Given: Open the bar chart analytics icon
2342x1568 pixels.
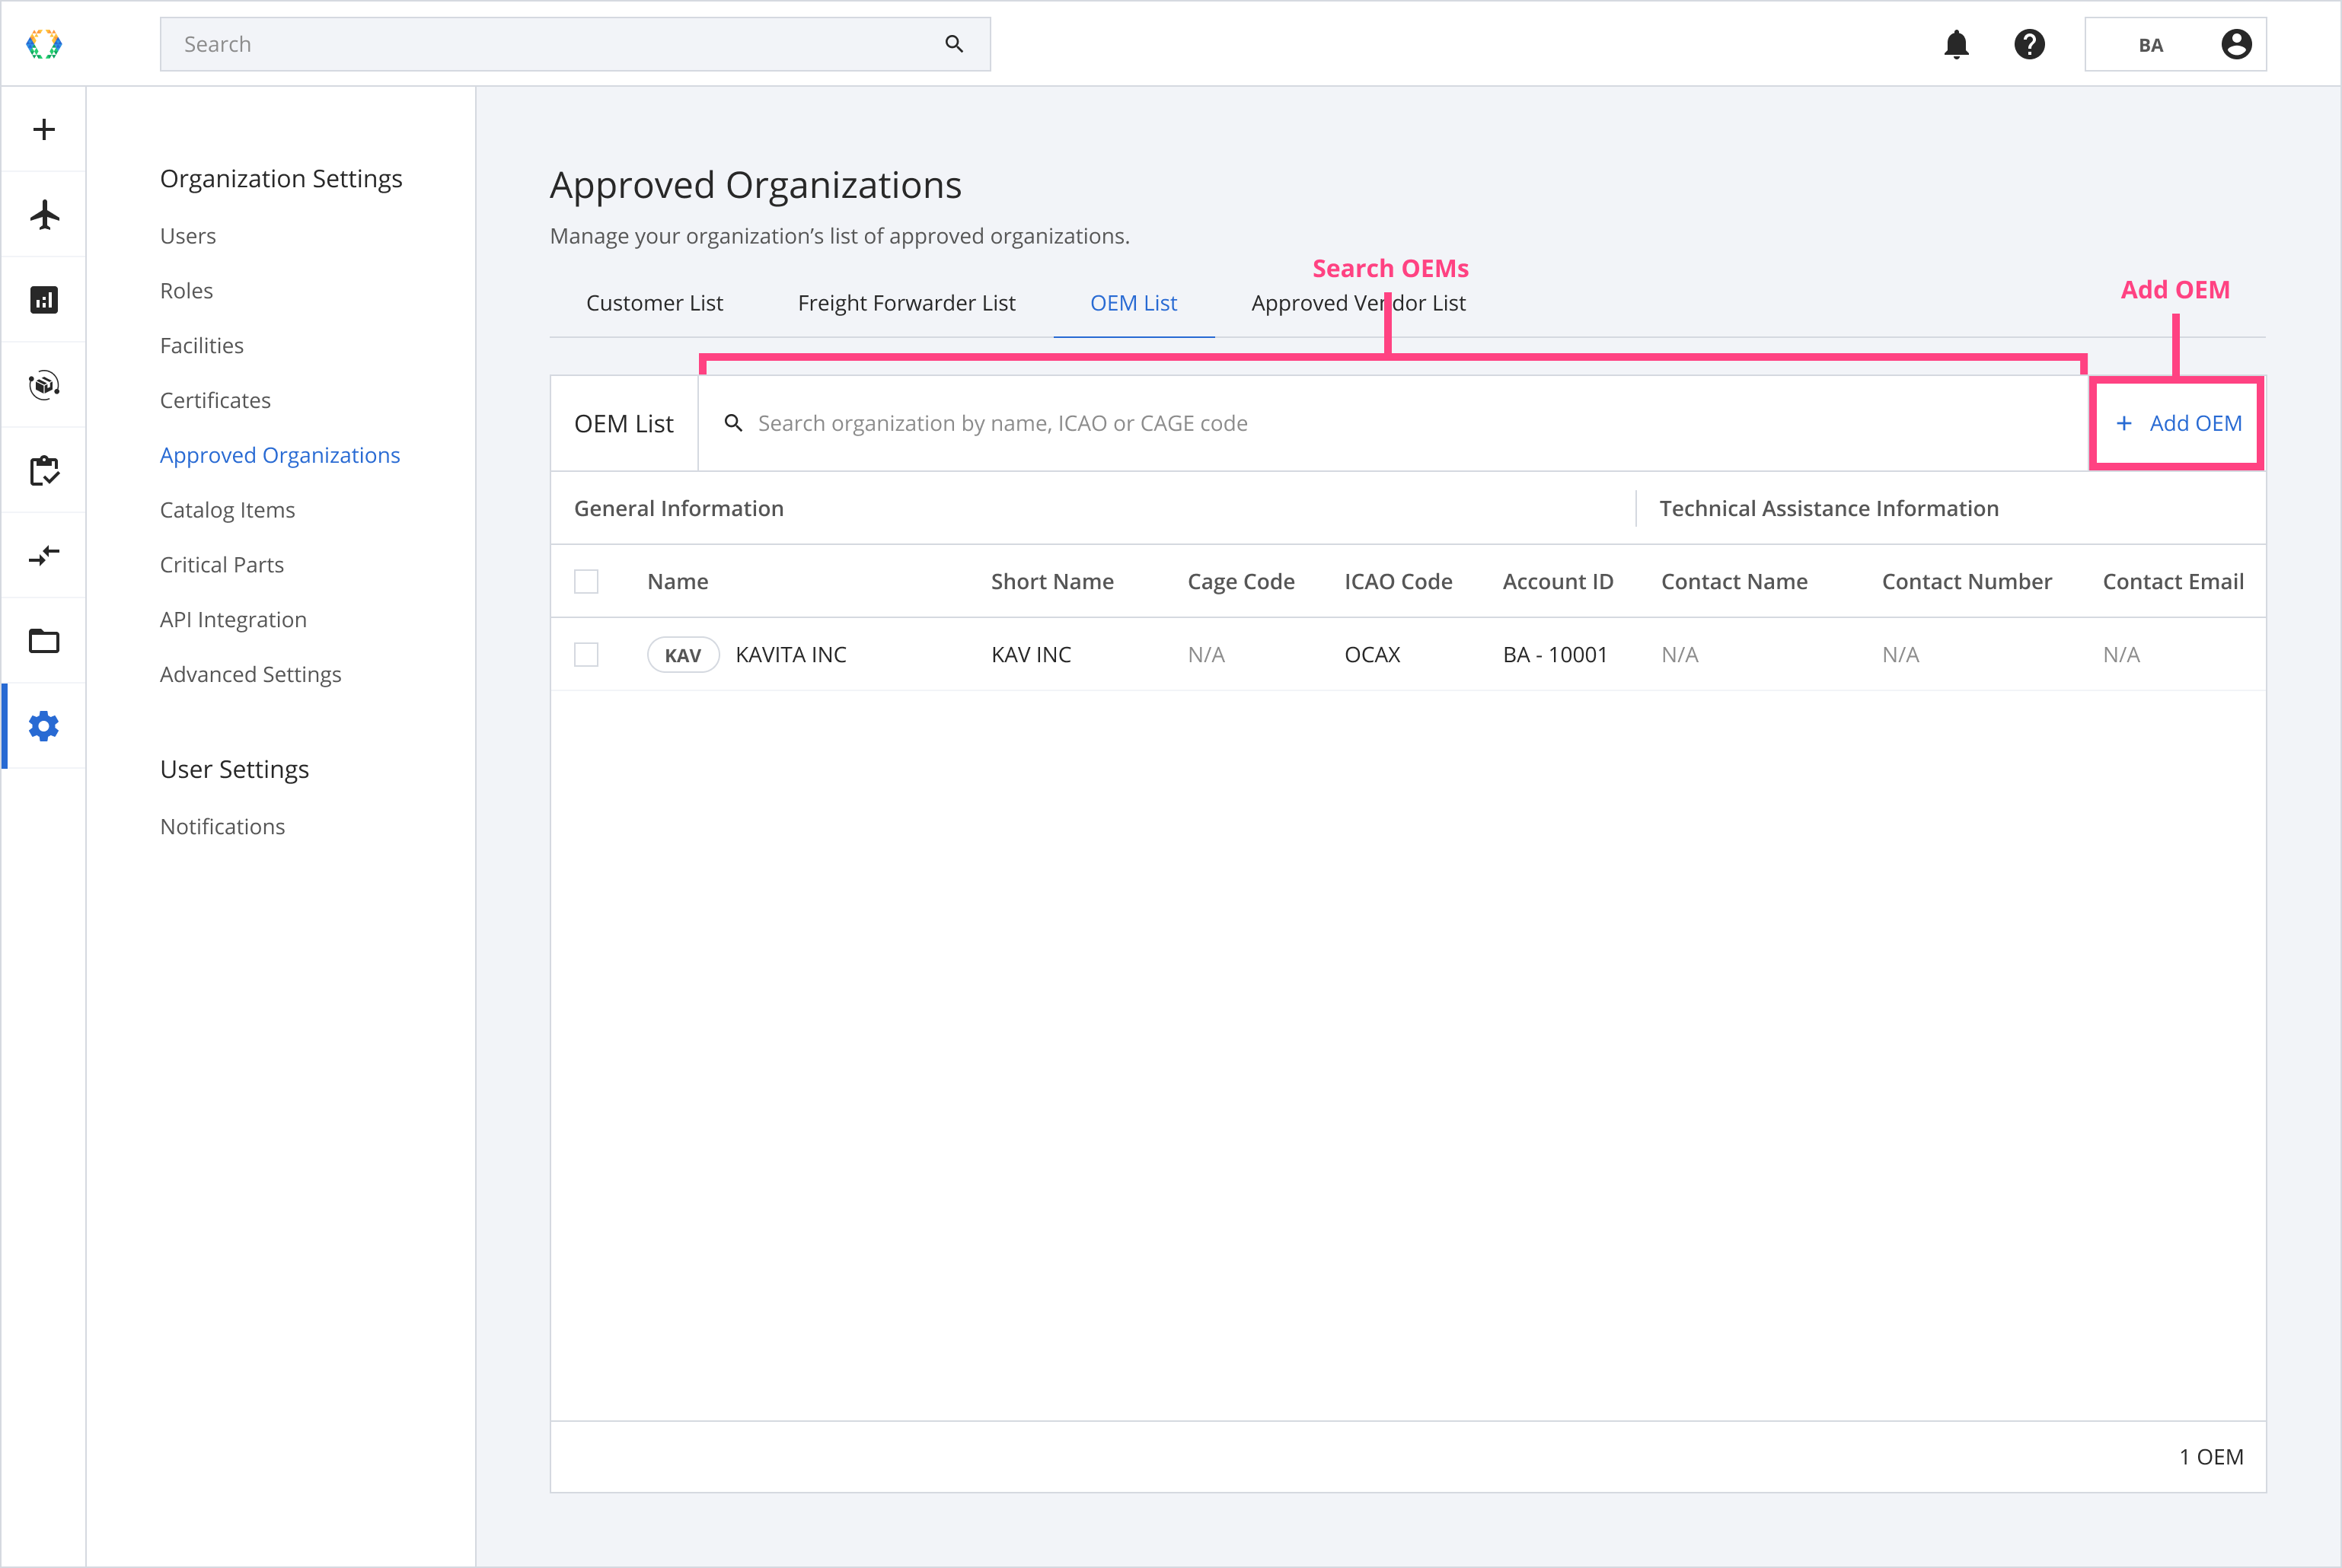Looking at the screenshot, I should [x=44, y=300].
